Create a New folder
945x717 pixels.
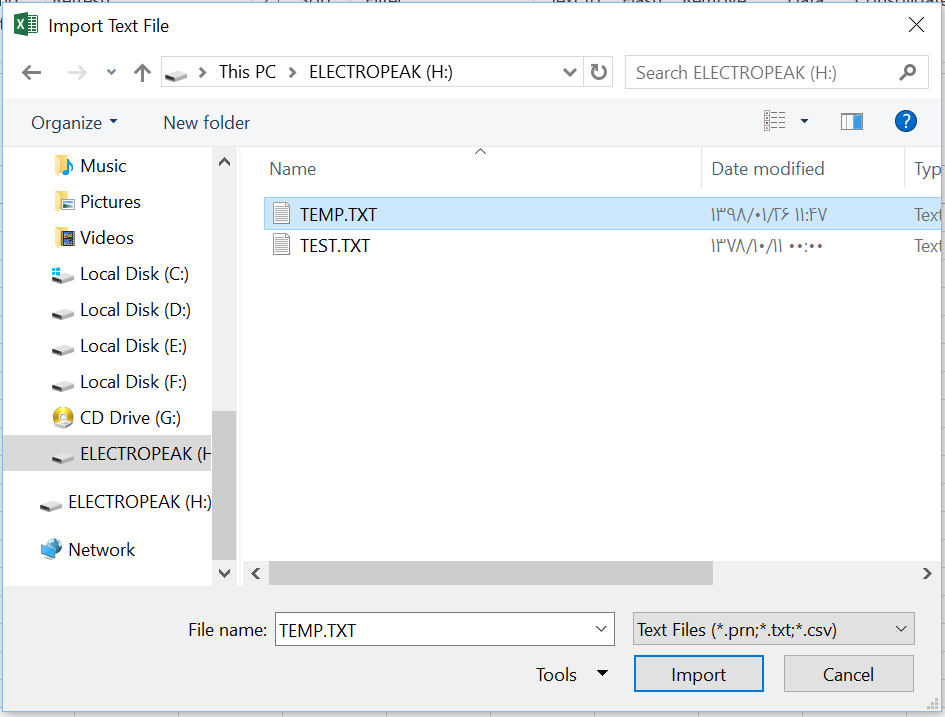pos(206,121)
